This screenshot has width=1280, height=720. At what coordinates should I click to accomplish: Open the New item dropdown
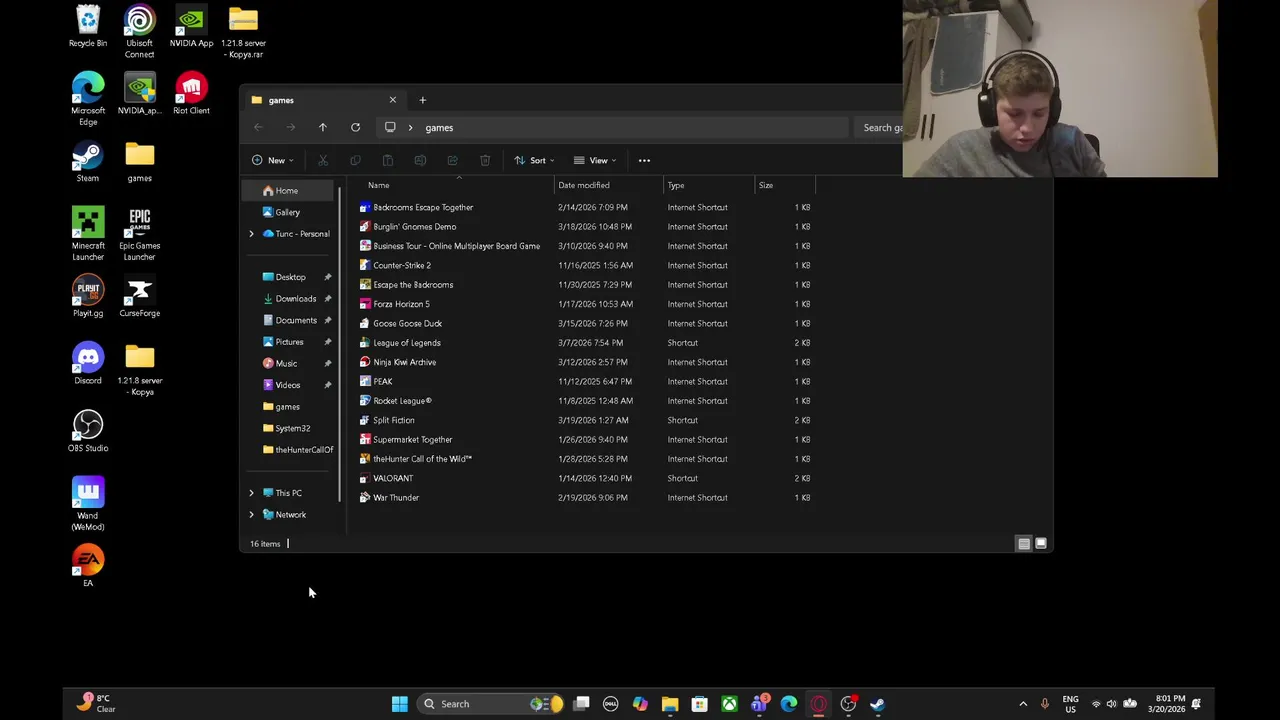click(x=273, y=160)
